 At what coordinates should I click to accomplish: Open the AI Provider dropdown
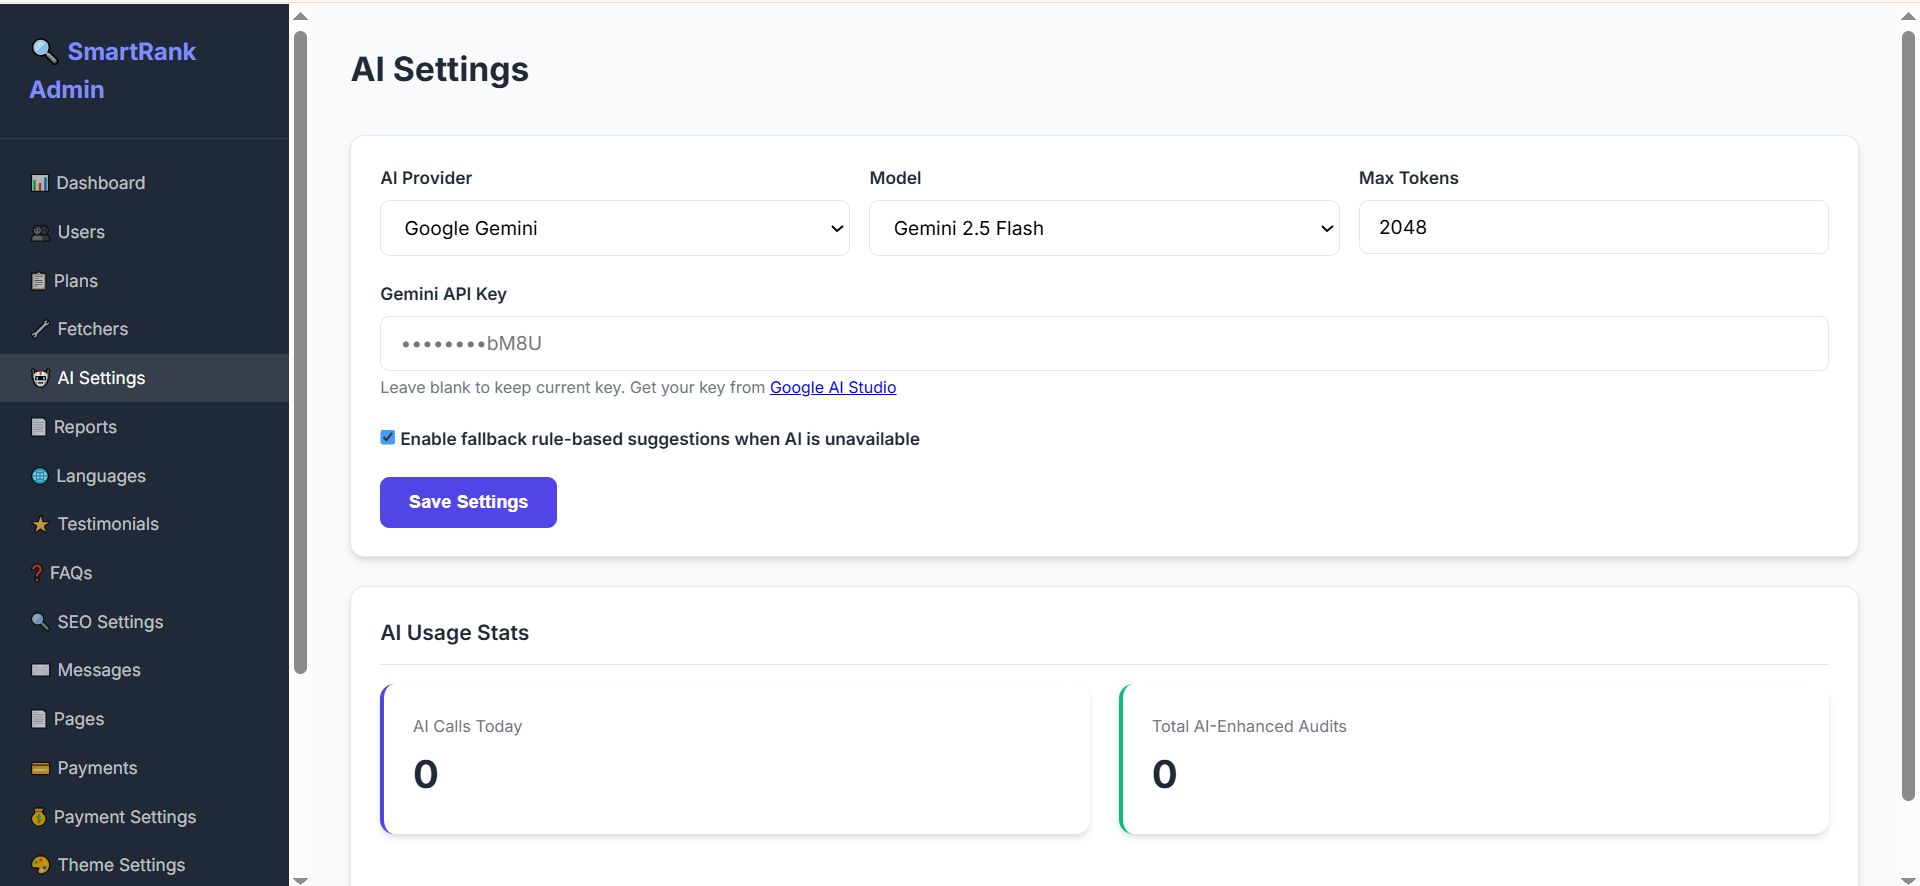(614, 228)
